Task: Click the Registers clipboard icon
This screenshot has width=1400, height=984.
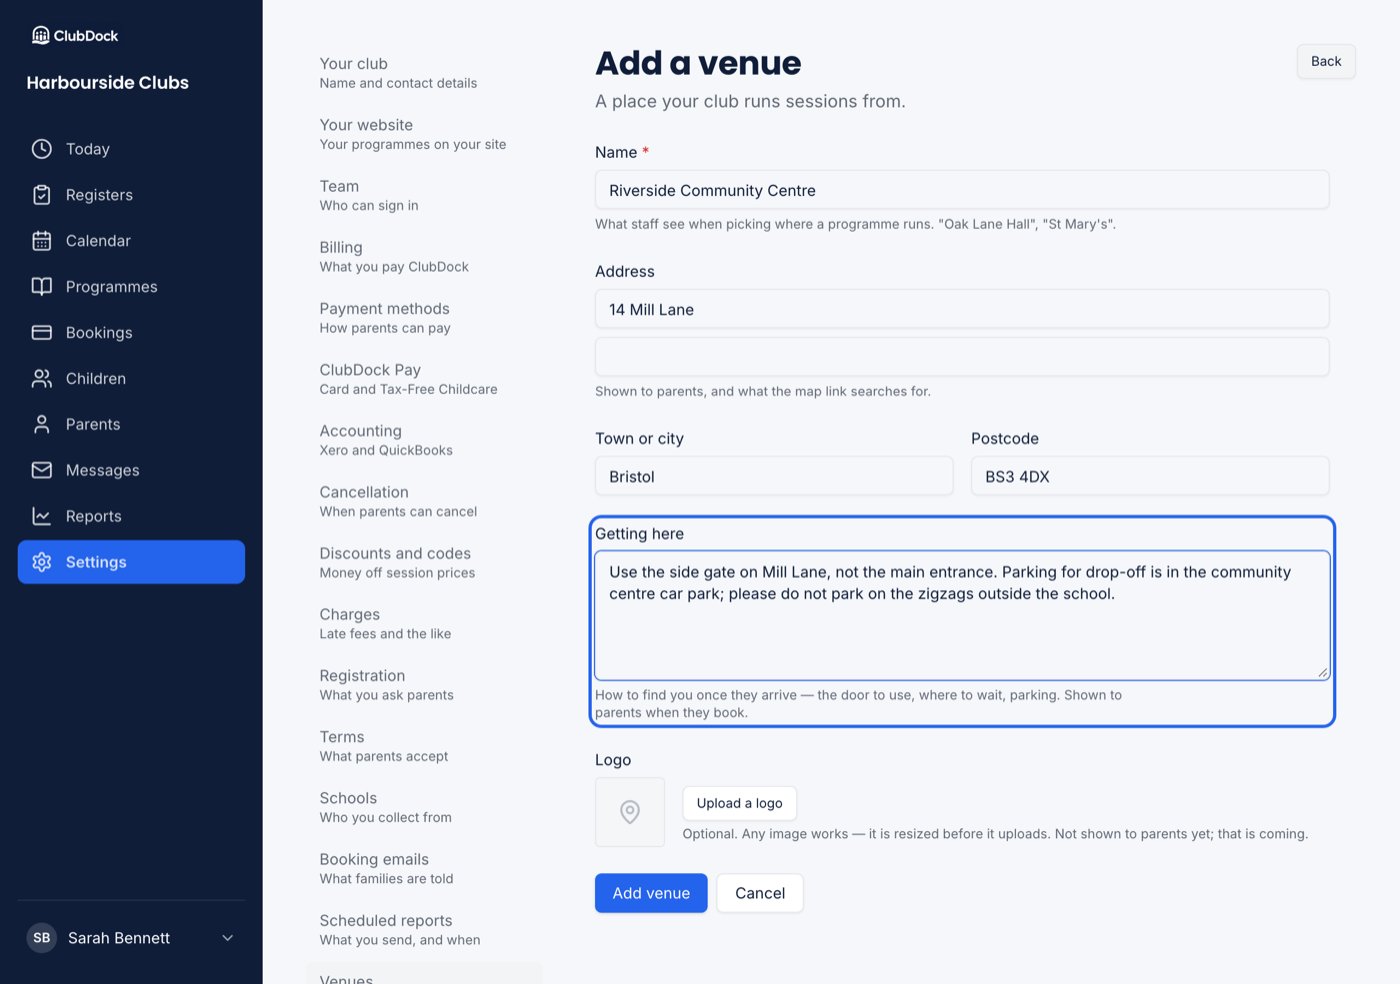Action: (x=42, y=195)
